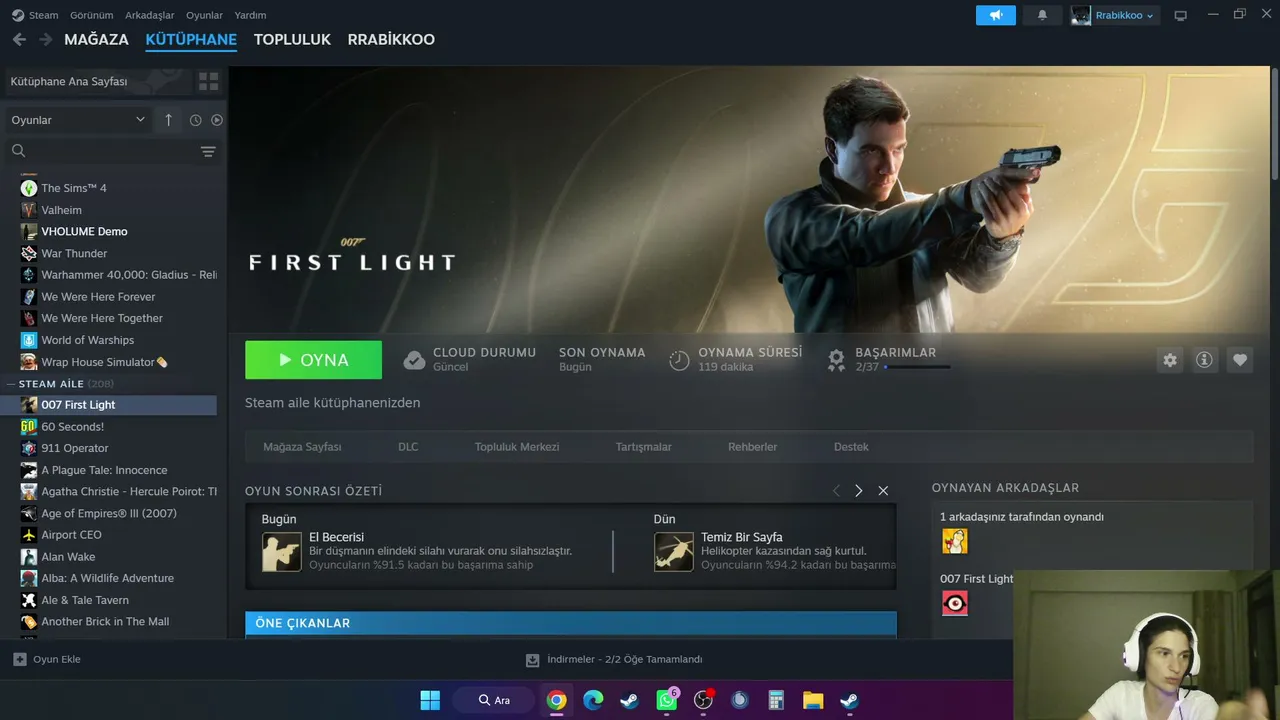1280x720 pixels.
Task: Collapse the STEAM AİLE category
Action: tap(60, 384)
